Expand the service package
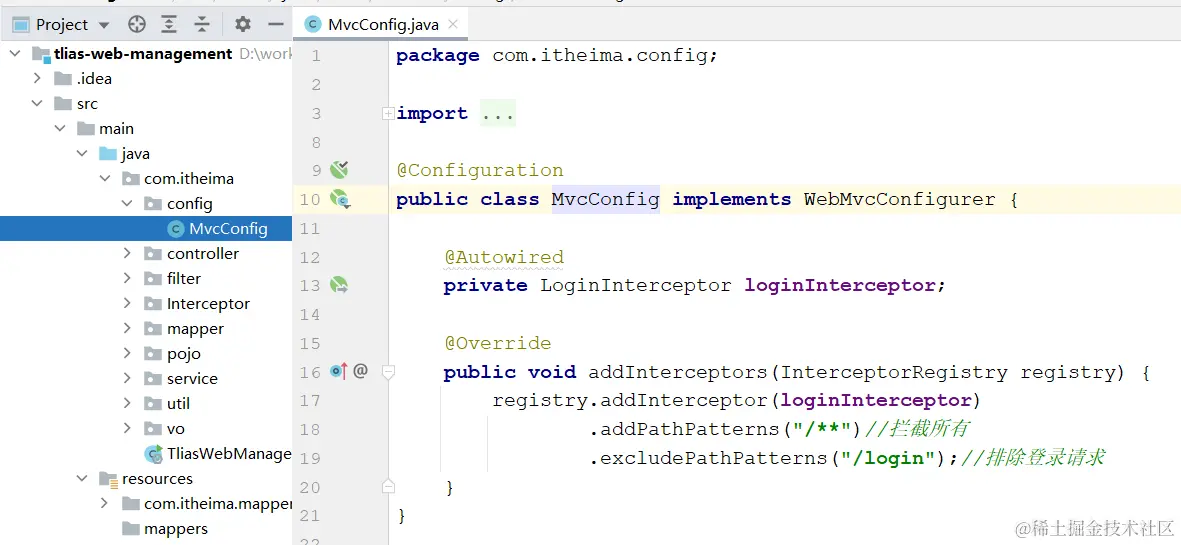 [x=127, y=379]
